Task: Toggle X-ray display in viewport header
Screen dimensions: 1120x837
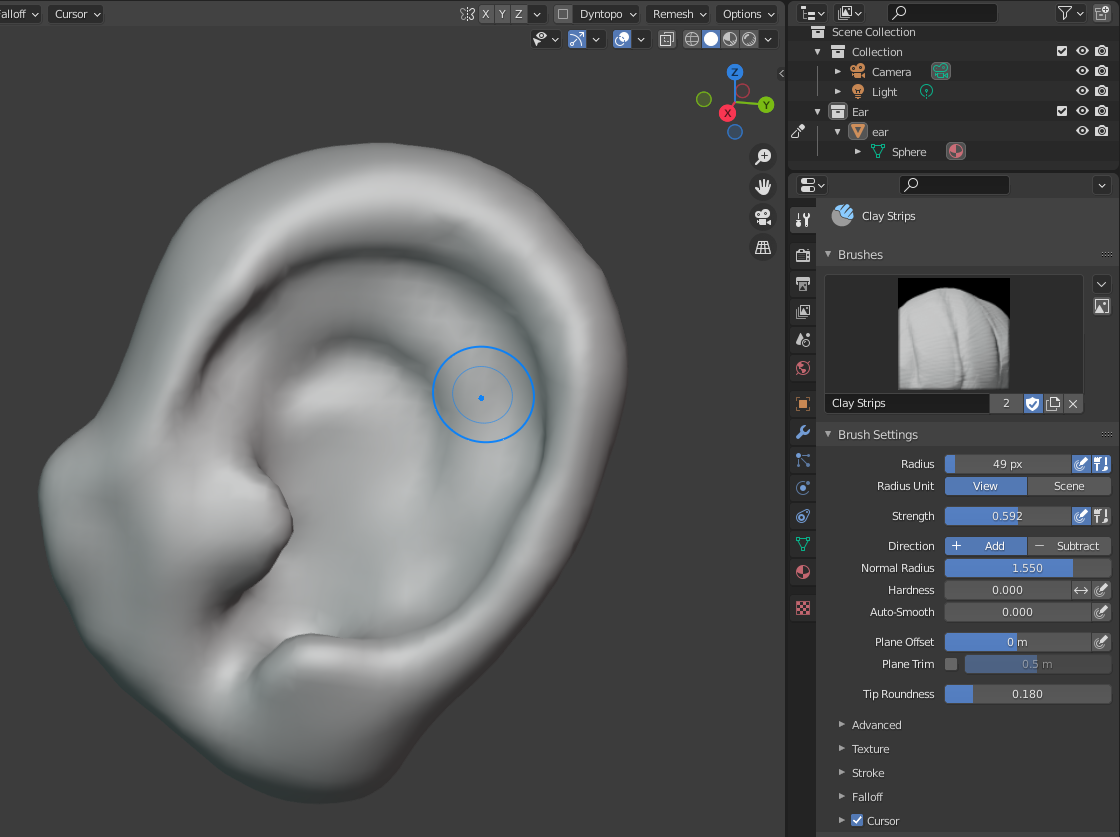Action: tap(666, 39)
